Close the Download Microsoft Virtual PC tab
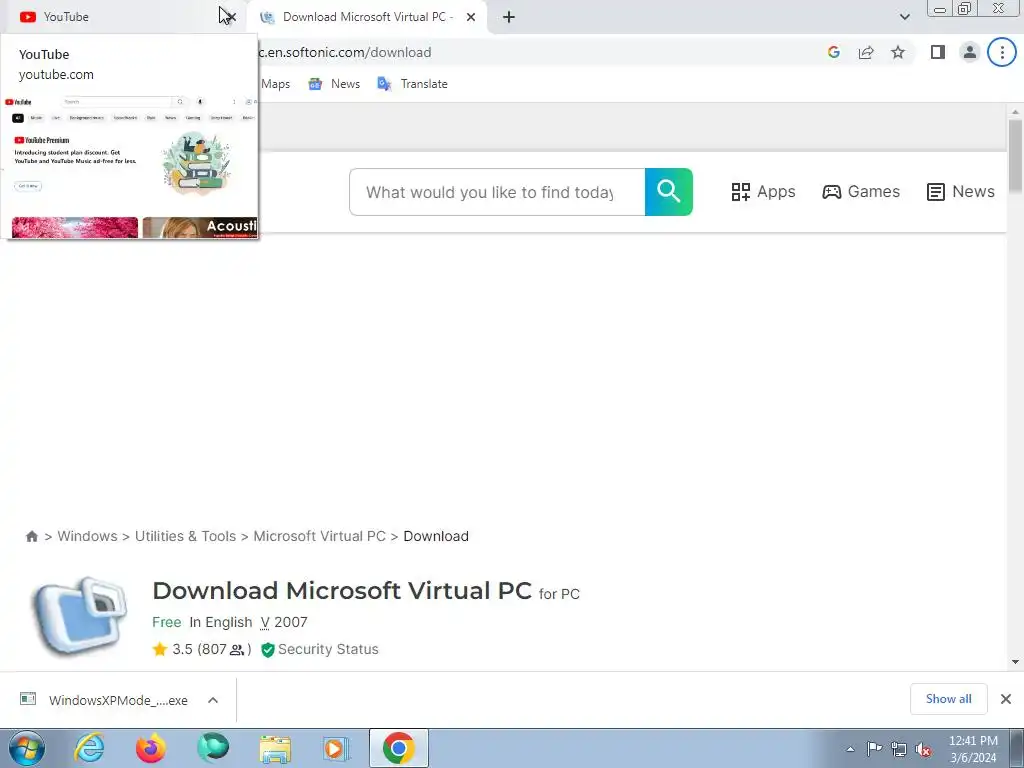 pos(471,17)
